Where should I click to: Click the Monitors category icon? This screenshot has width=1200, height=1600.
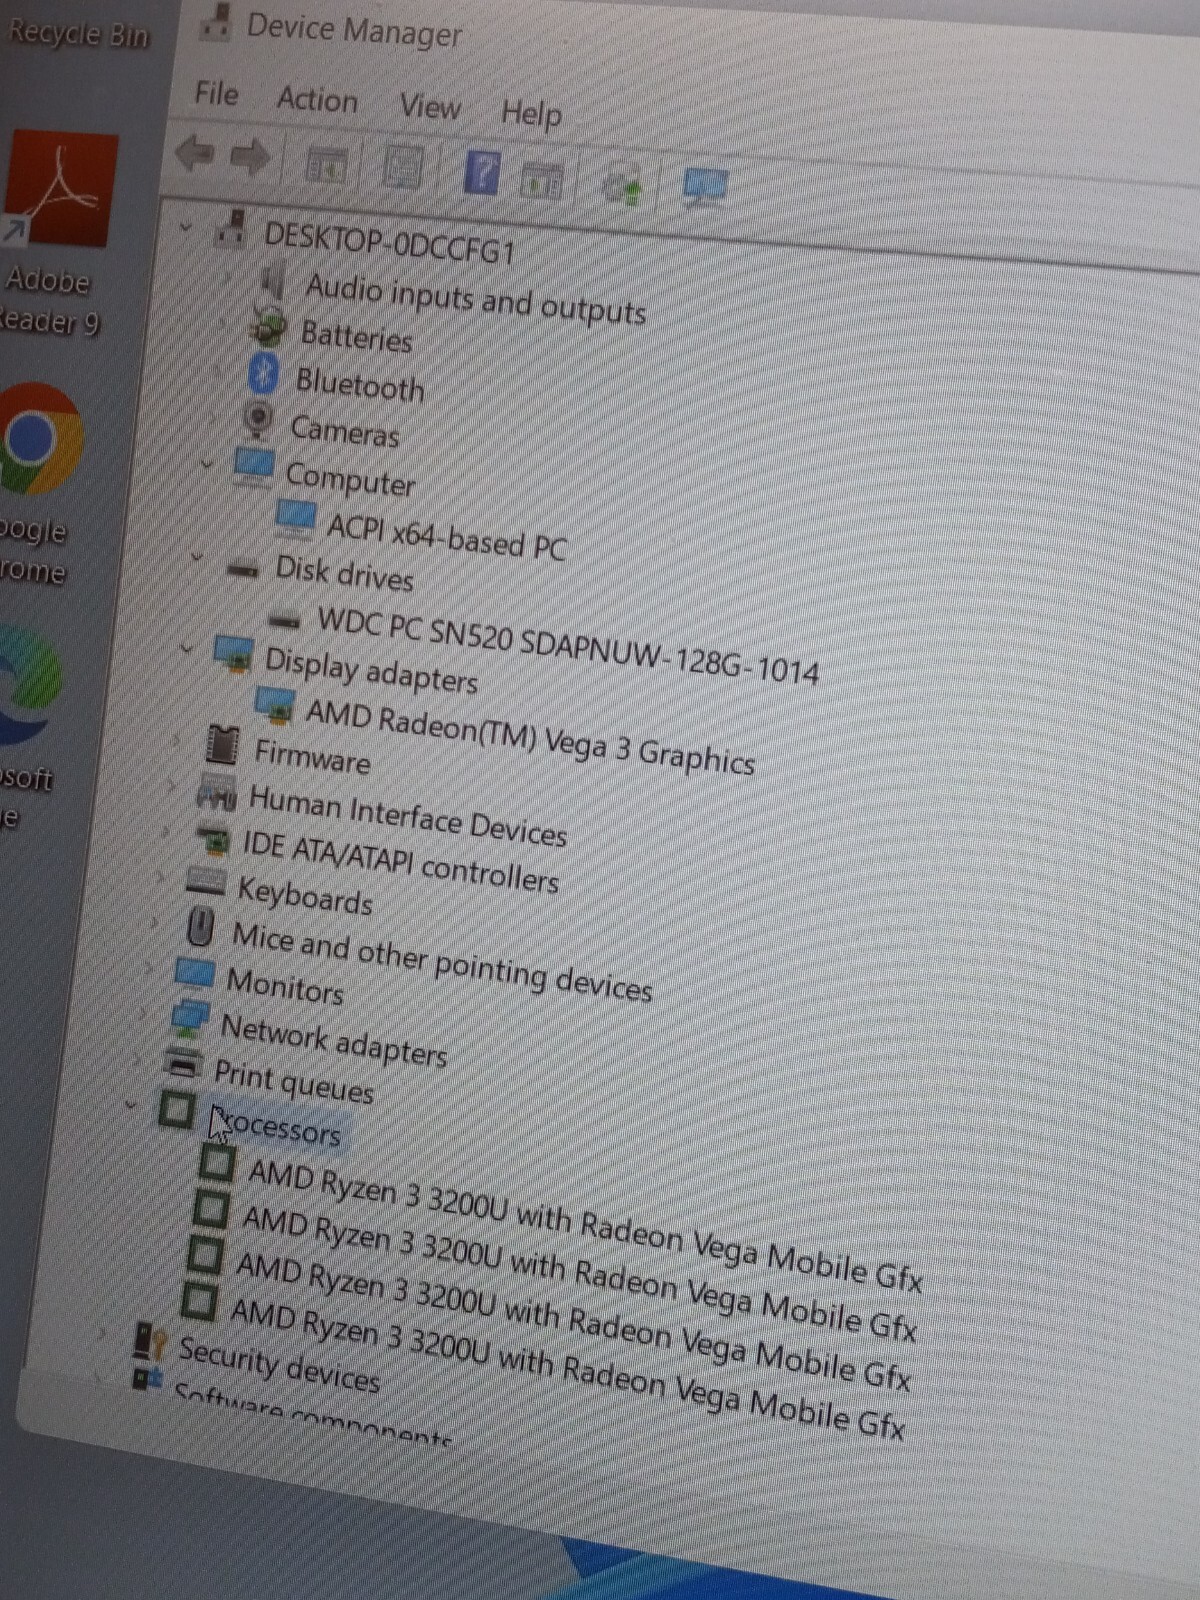(194, 973)
